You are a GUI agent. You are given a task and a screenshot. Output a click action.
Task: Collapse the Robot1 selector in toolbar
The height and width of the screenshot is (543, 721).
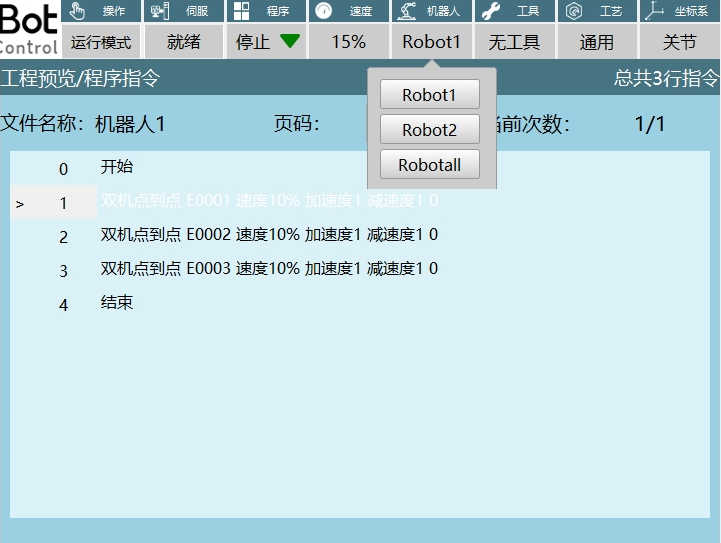[x=431, y=42]
